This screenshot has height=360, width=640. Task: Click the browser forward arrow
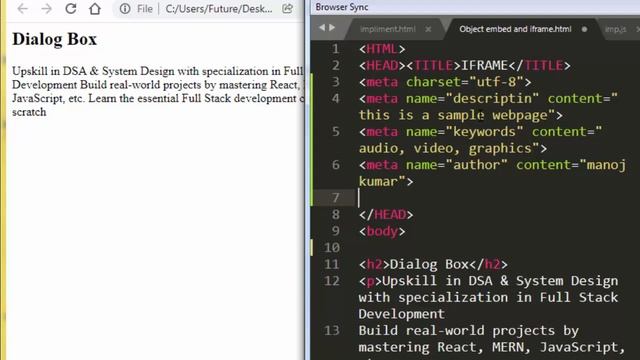47,9
